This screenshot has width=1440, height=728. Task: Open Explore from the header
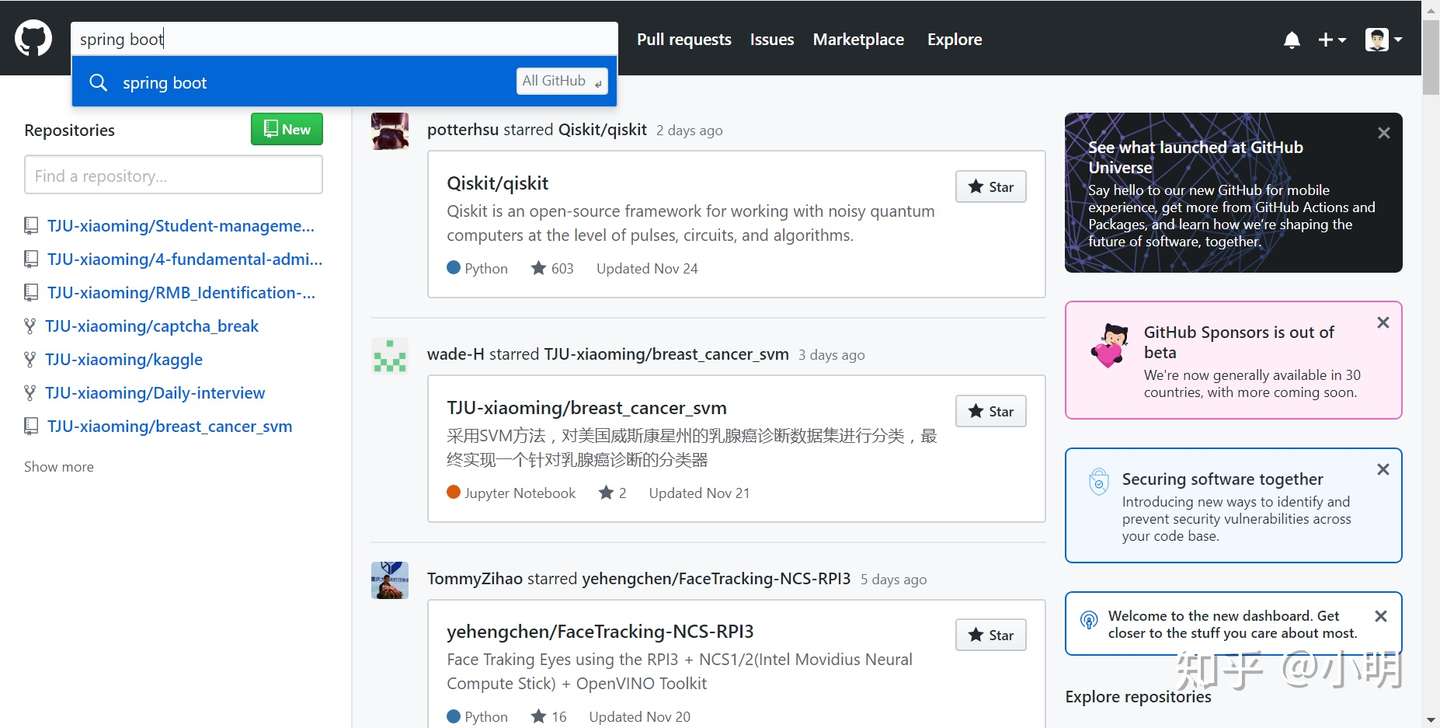point(954,39)
